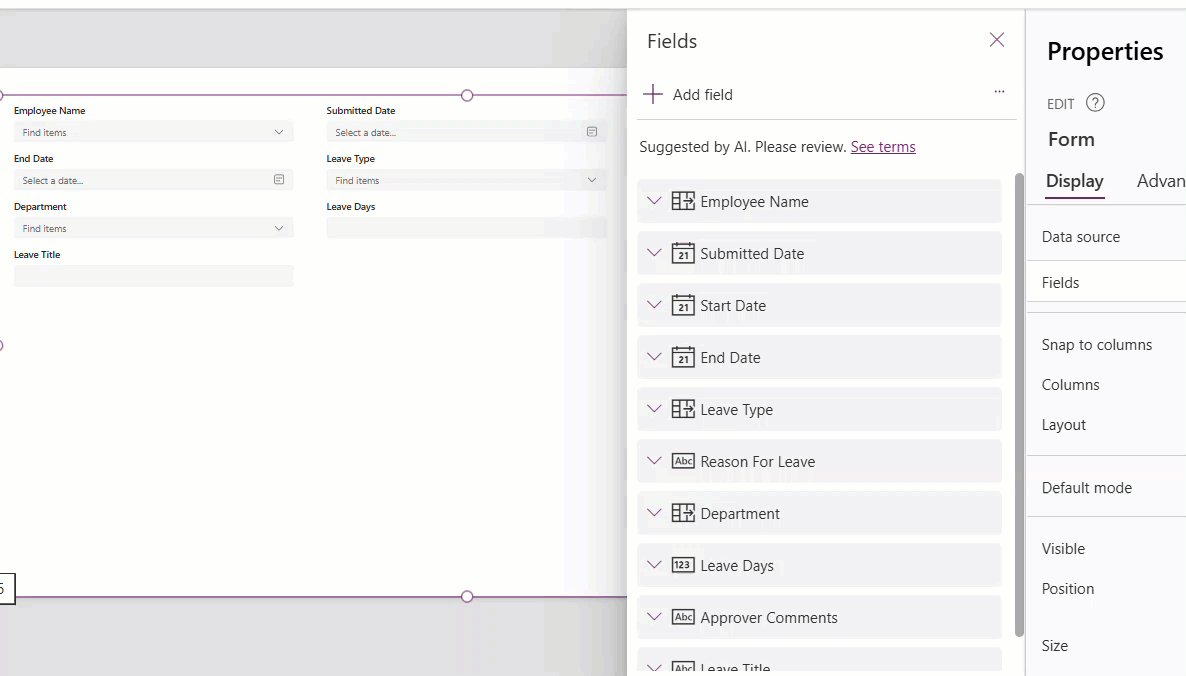Click the Size property
Image resolution: width=1186 pixels, height=676 pixels.
pos(1054,646)
